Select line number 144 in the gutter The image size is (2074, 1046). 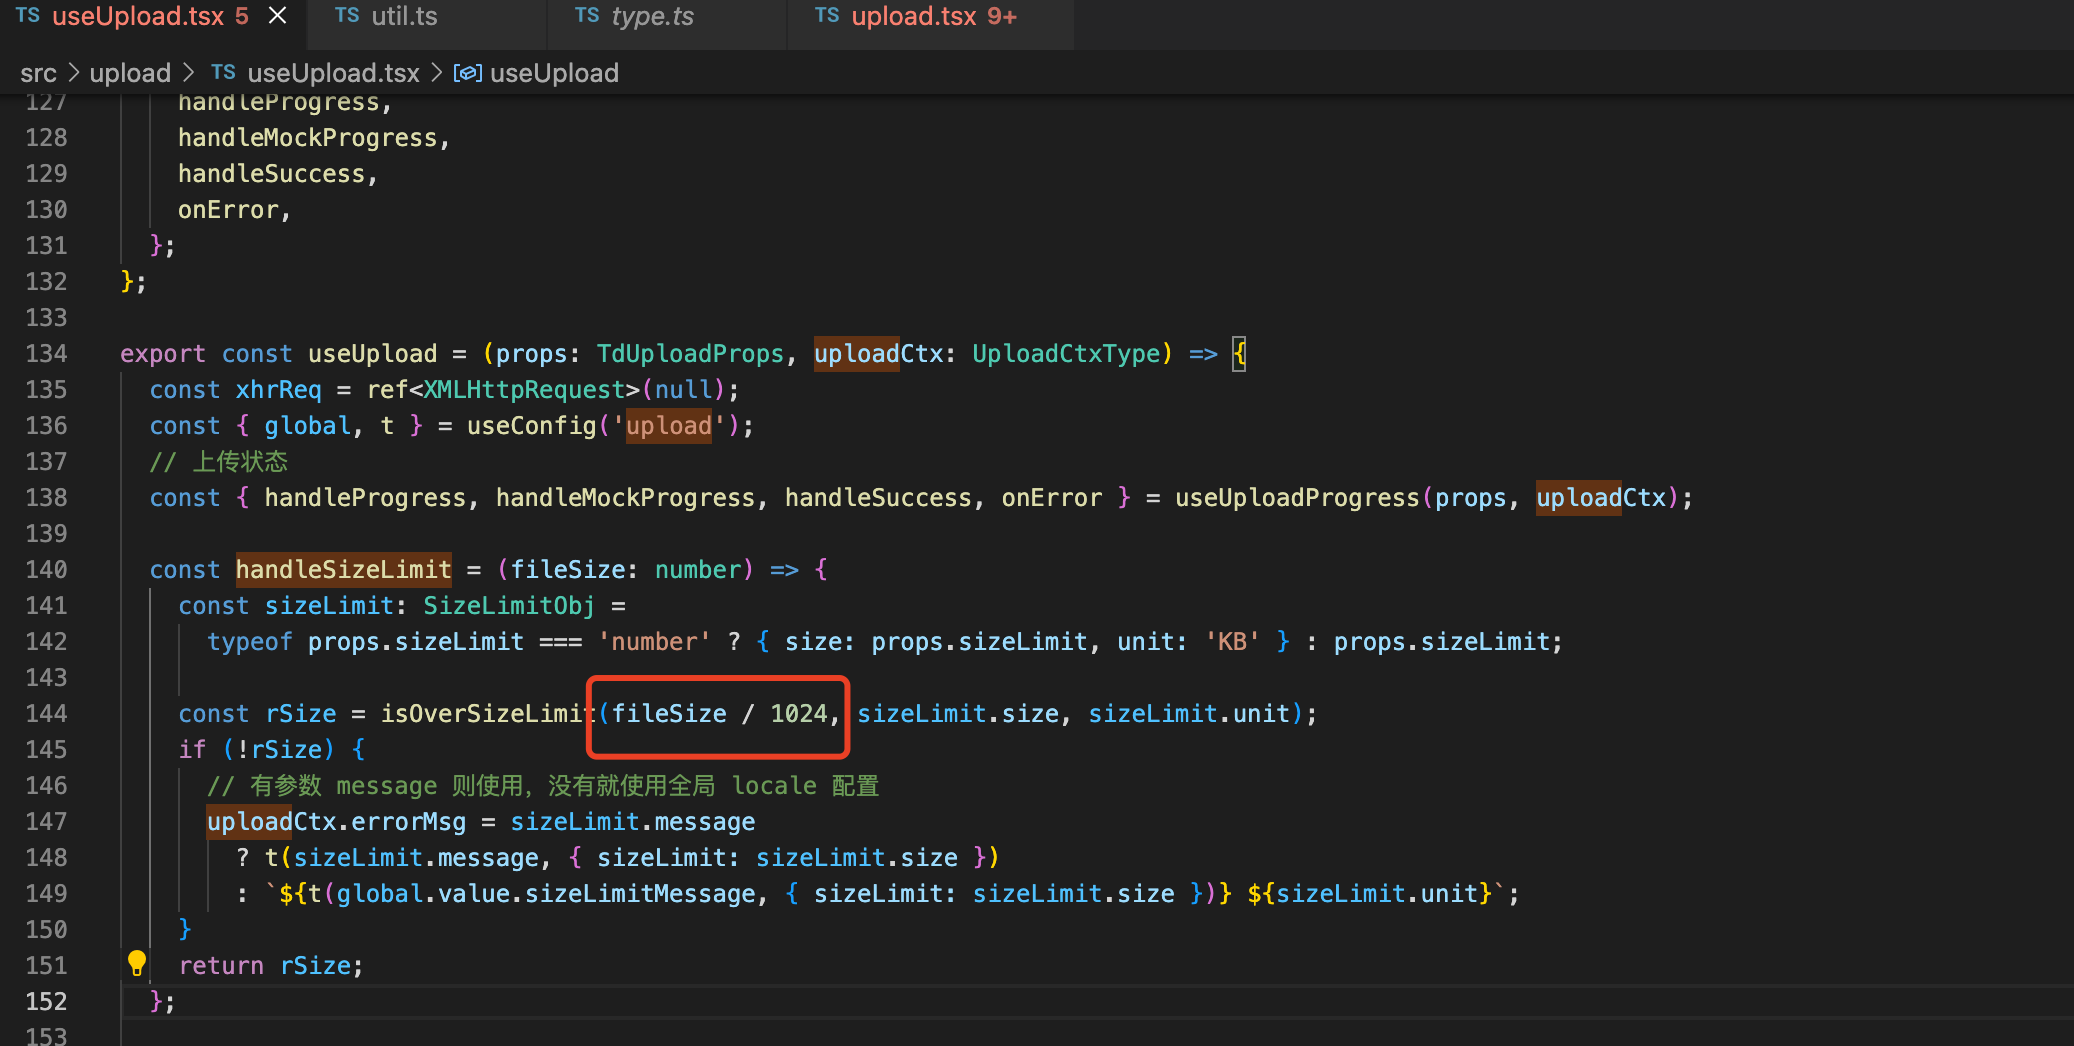point(46,713)
